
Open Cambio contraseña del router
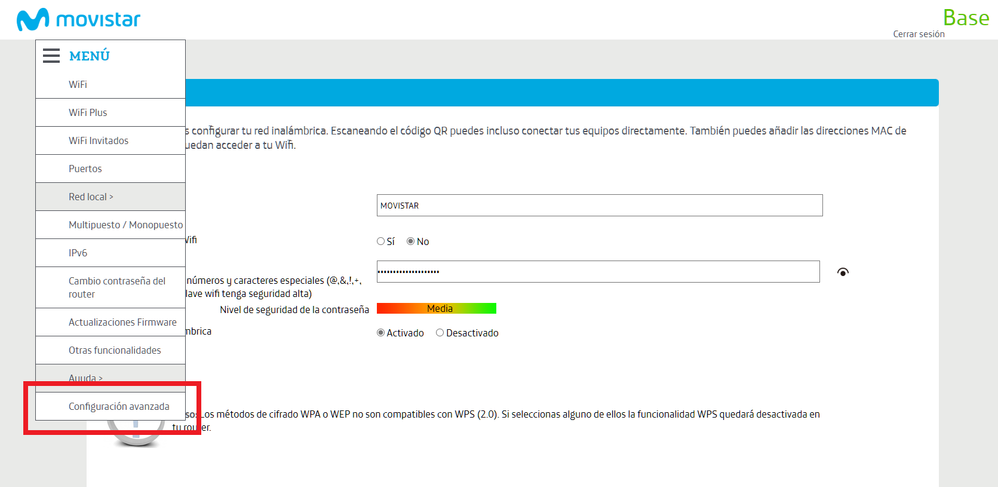116,287
